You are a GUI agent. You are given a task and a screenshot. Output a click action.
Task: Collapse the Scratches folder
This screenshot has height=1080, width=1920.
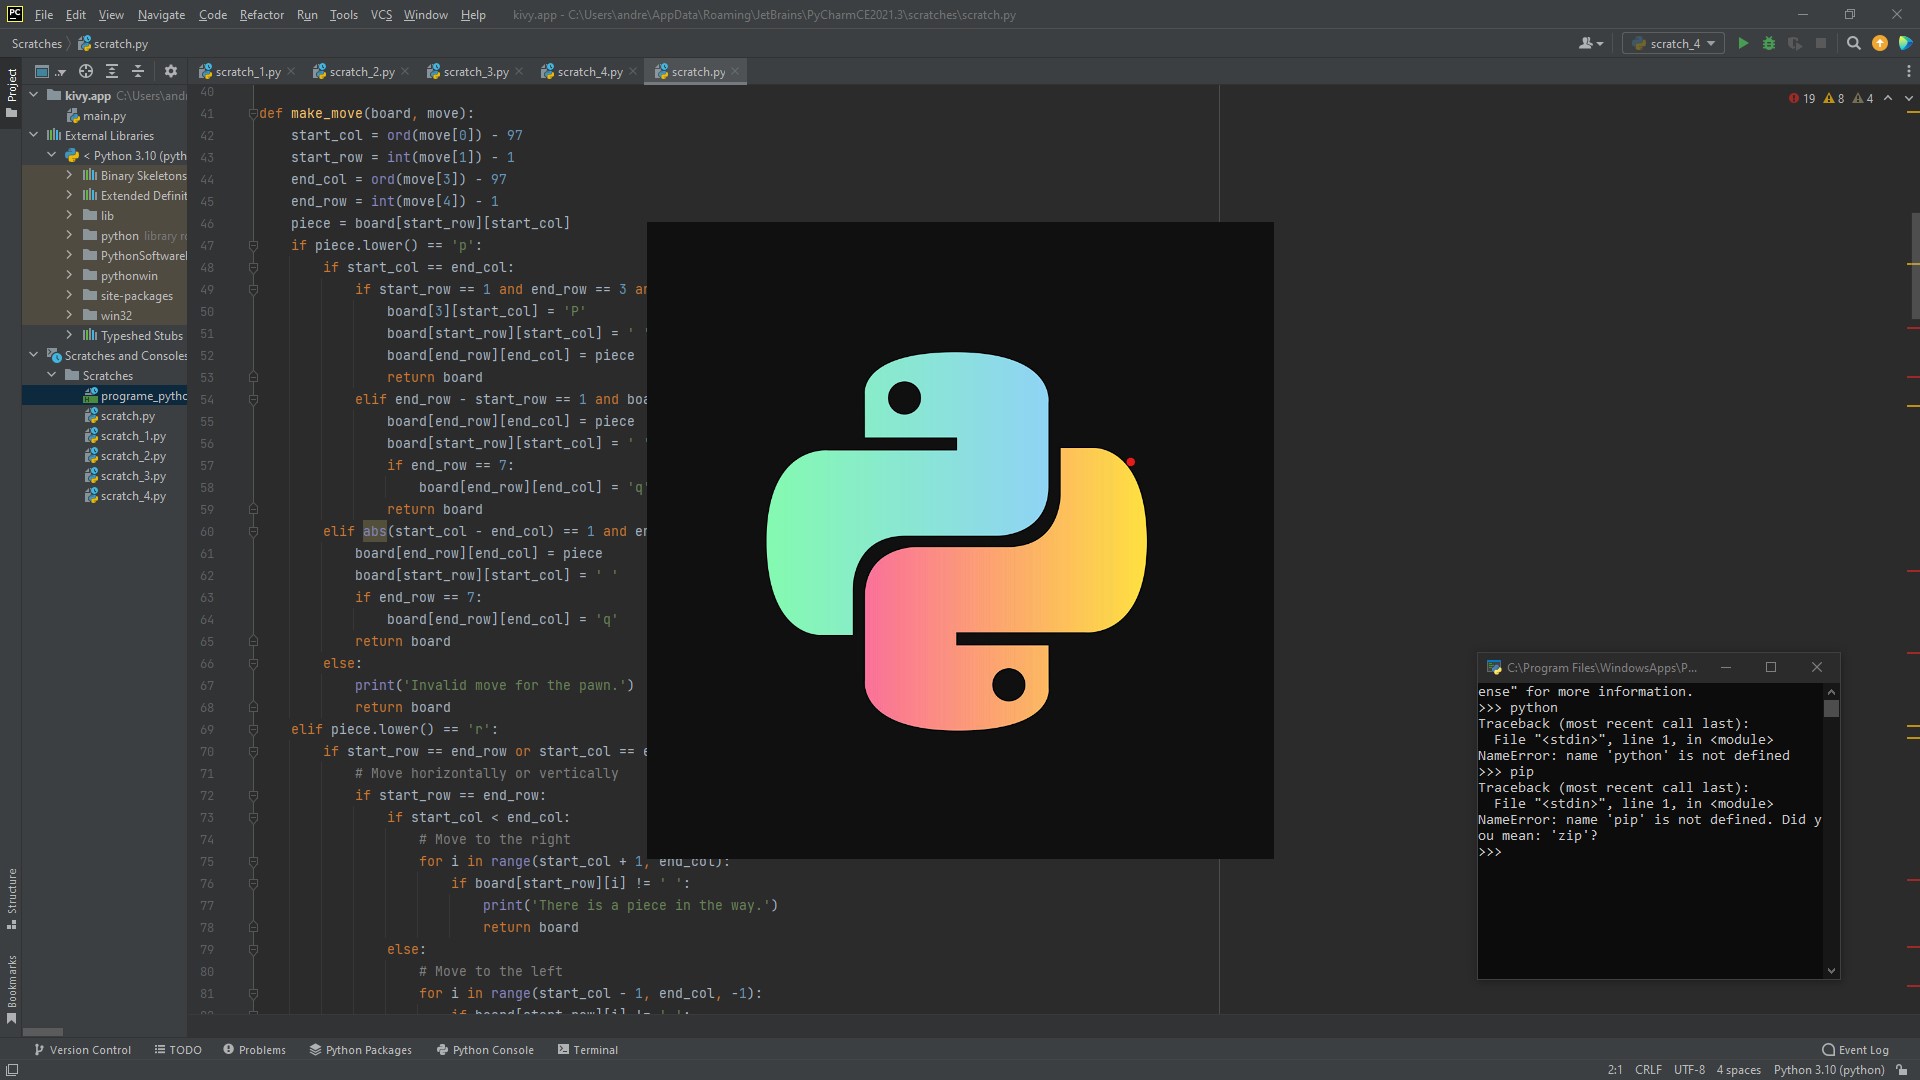pos(52,375)
